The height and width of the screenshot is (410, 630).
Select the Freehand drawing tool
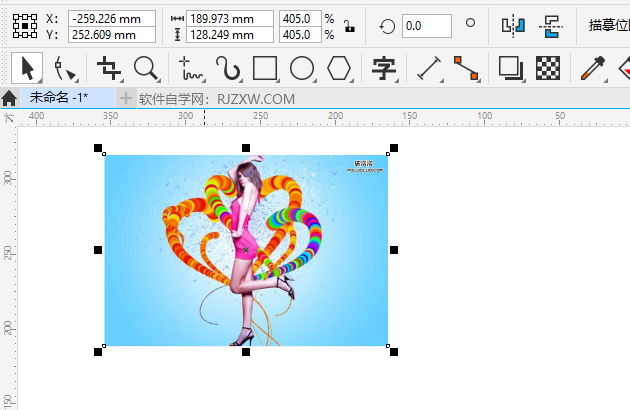[190, 68]
